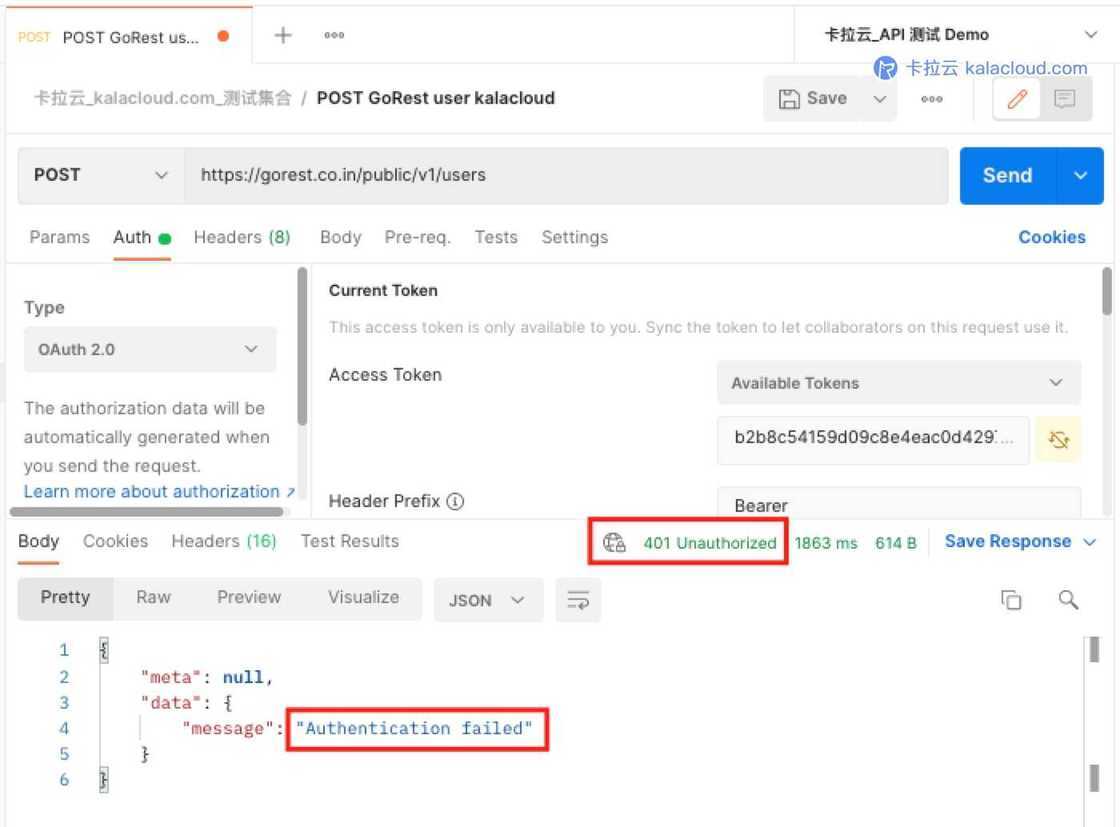Open more actions ellipsis beside Save
Screen dimensions: 1120x827
coord(931,99)
